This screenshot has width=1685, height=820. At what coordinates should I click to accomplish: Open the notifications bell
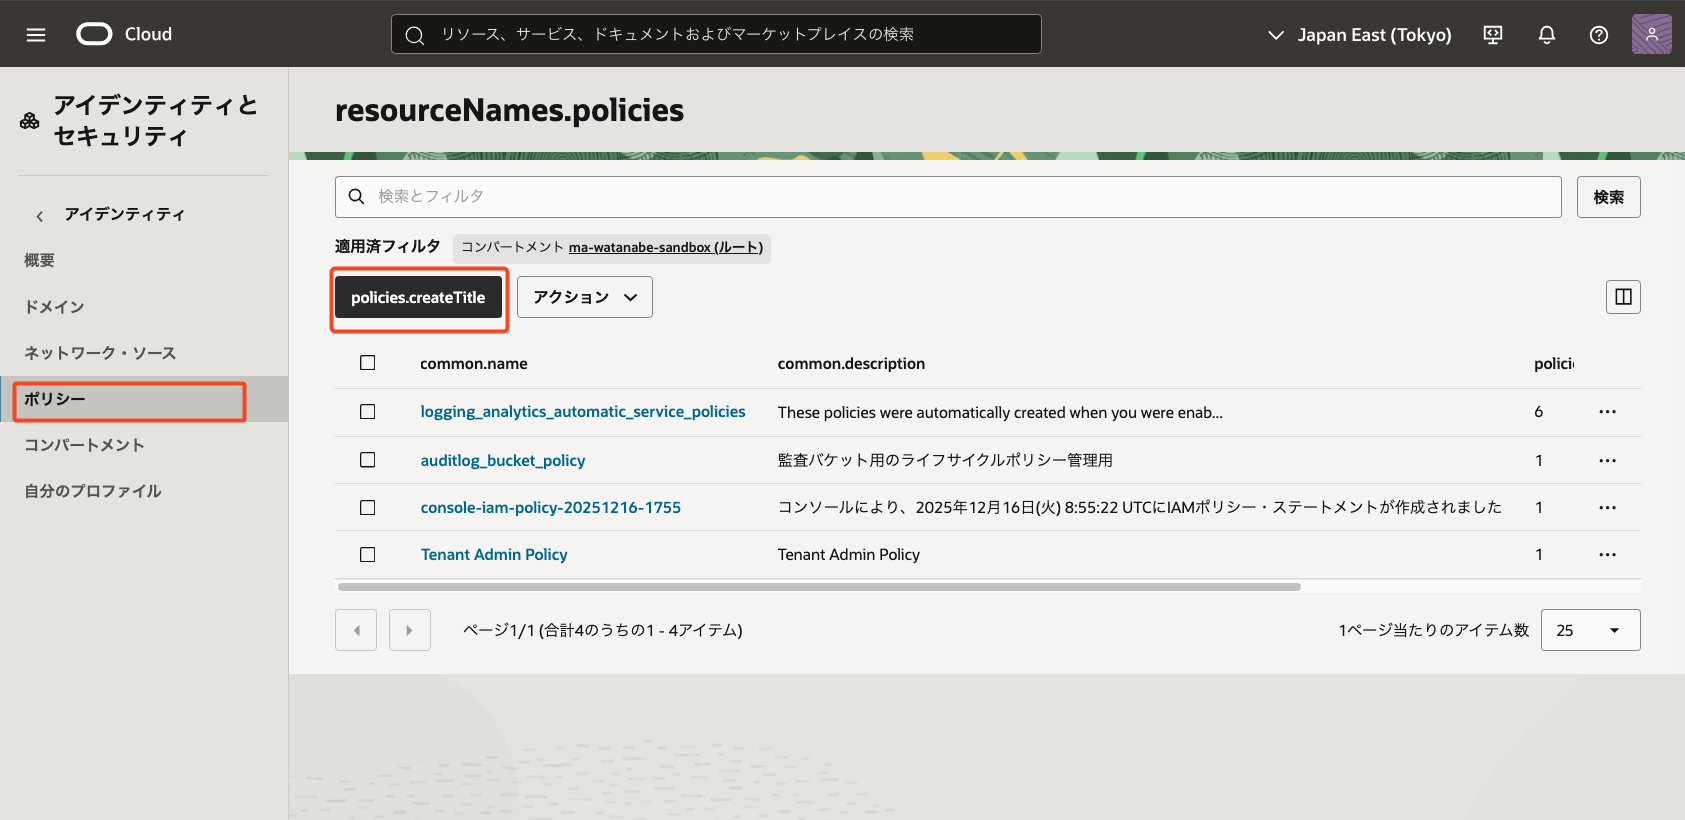1546,35
